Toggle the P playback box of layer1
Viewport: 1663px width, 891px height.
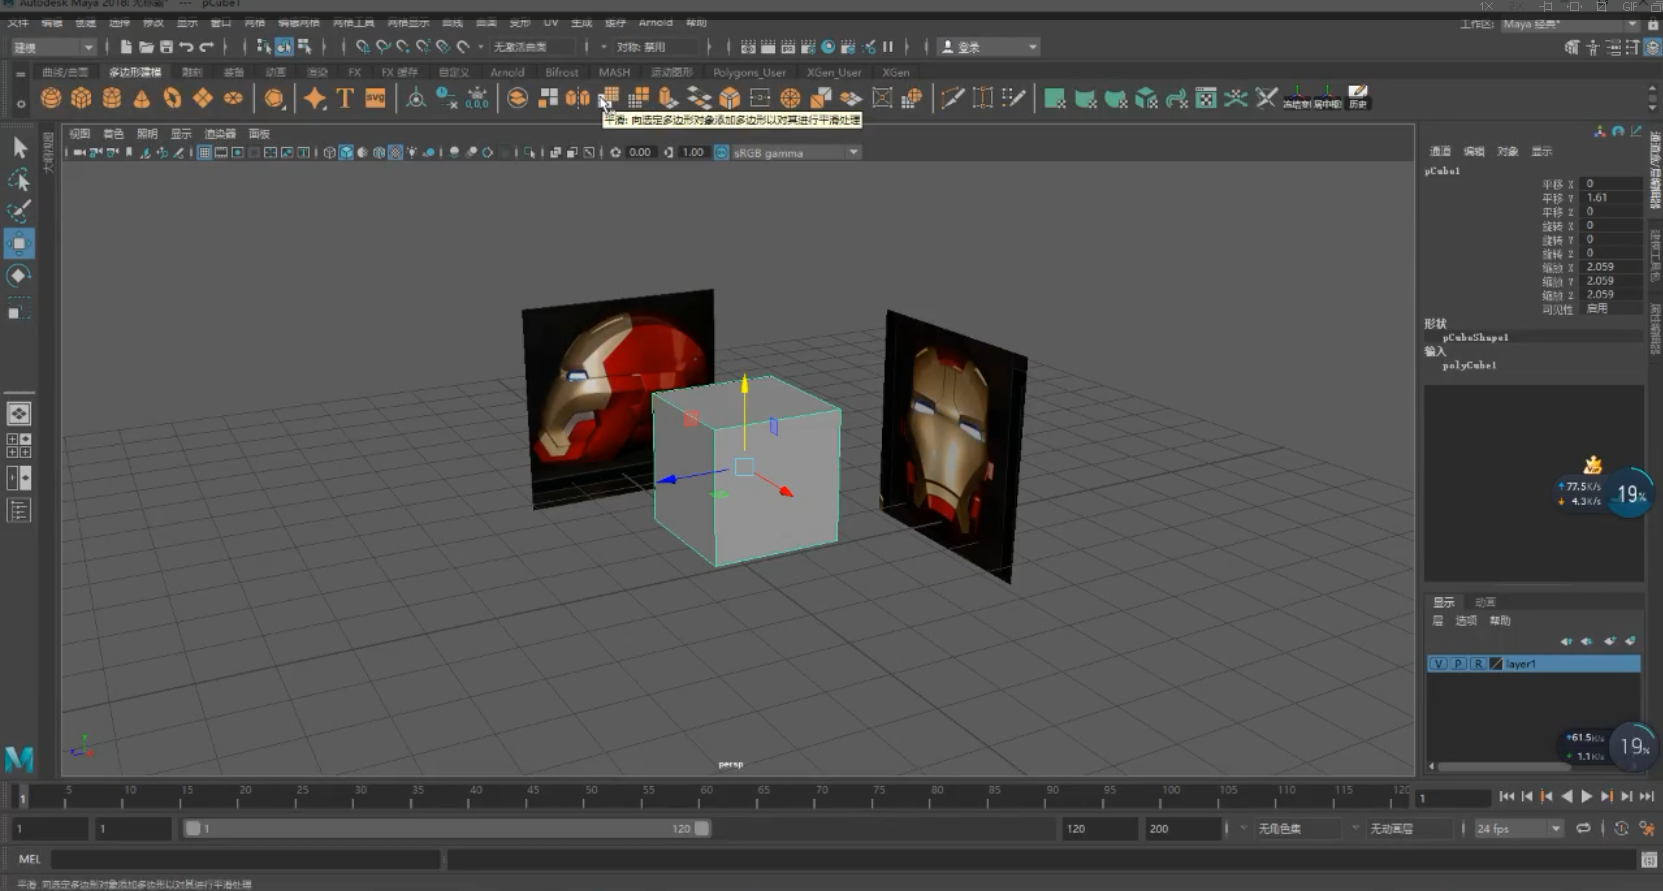pyautogui.click(x=1458, y=664)
